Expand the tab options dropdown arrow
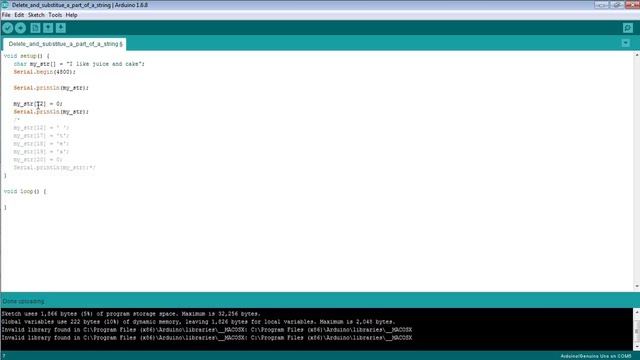 tap(625, 43)
